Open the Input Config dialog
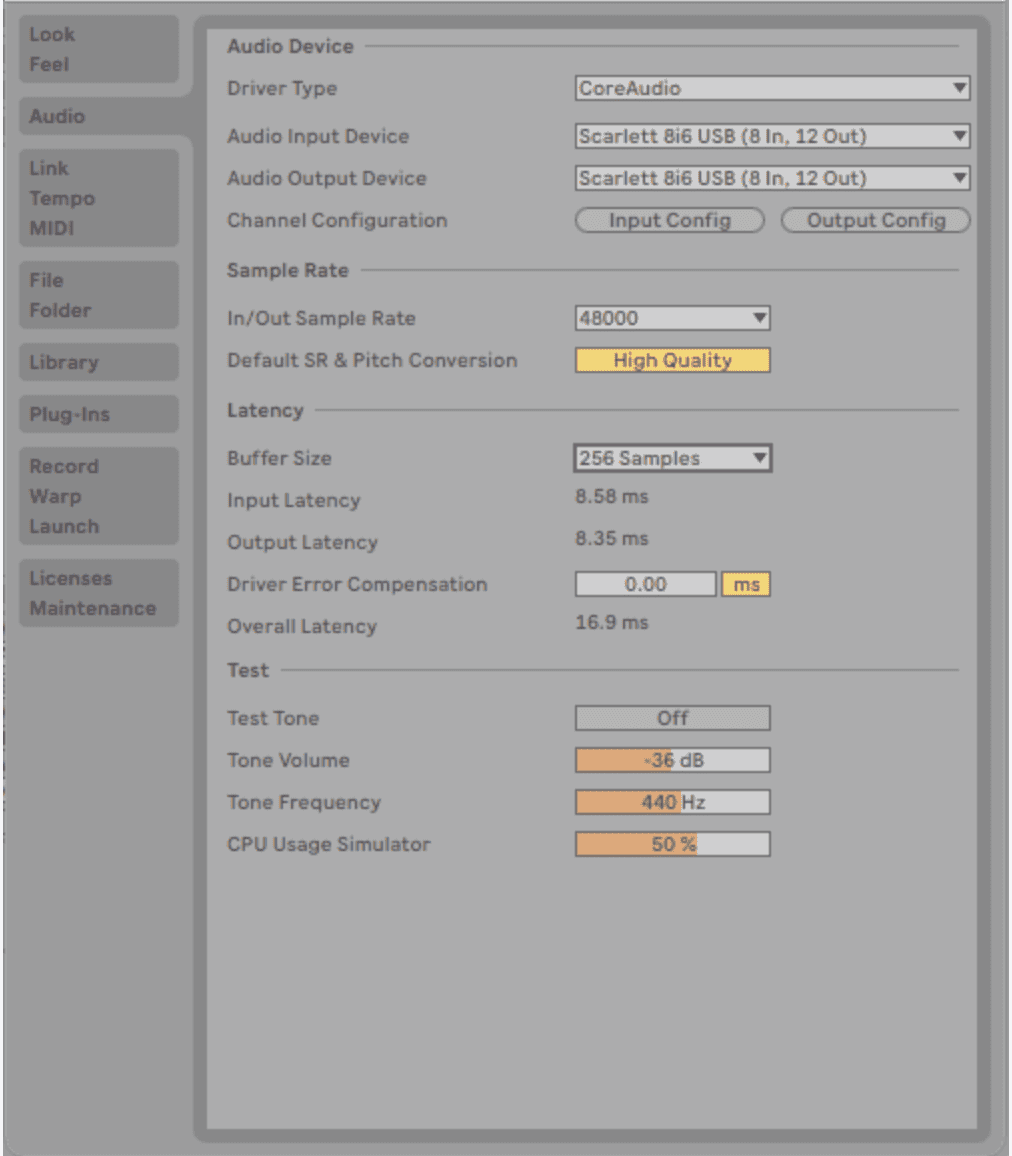Image resolution: width=1012 pixels, height=1156 pixels. (668, 220)
